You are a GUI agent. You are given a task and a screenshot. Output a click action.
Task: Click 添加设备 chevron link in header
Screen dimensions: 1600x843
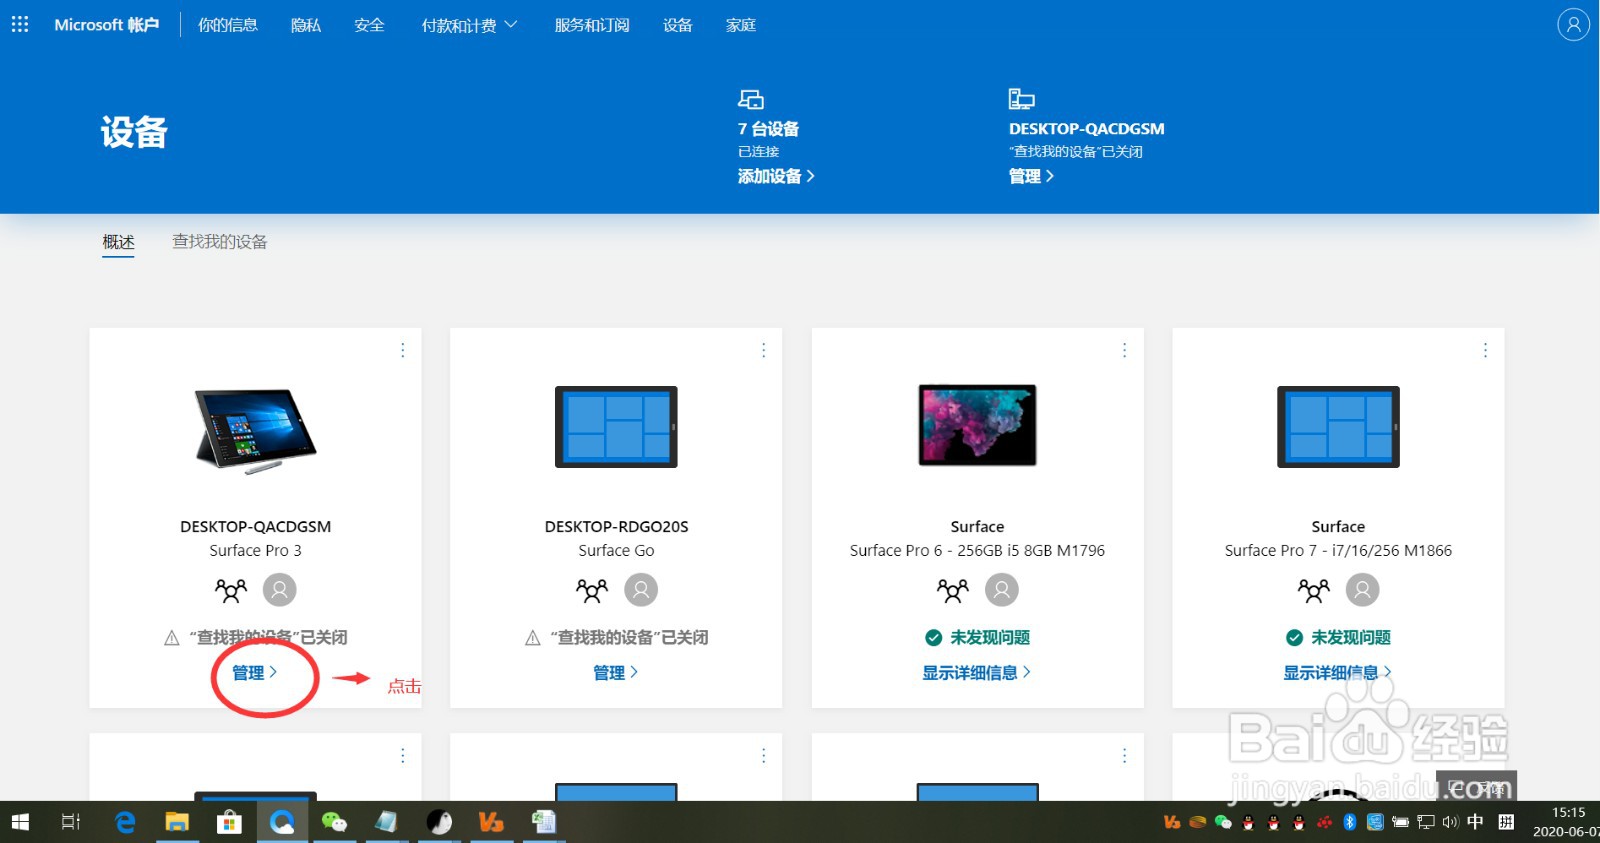776,176
